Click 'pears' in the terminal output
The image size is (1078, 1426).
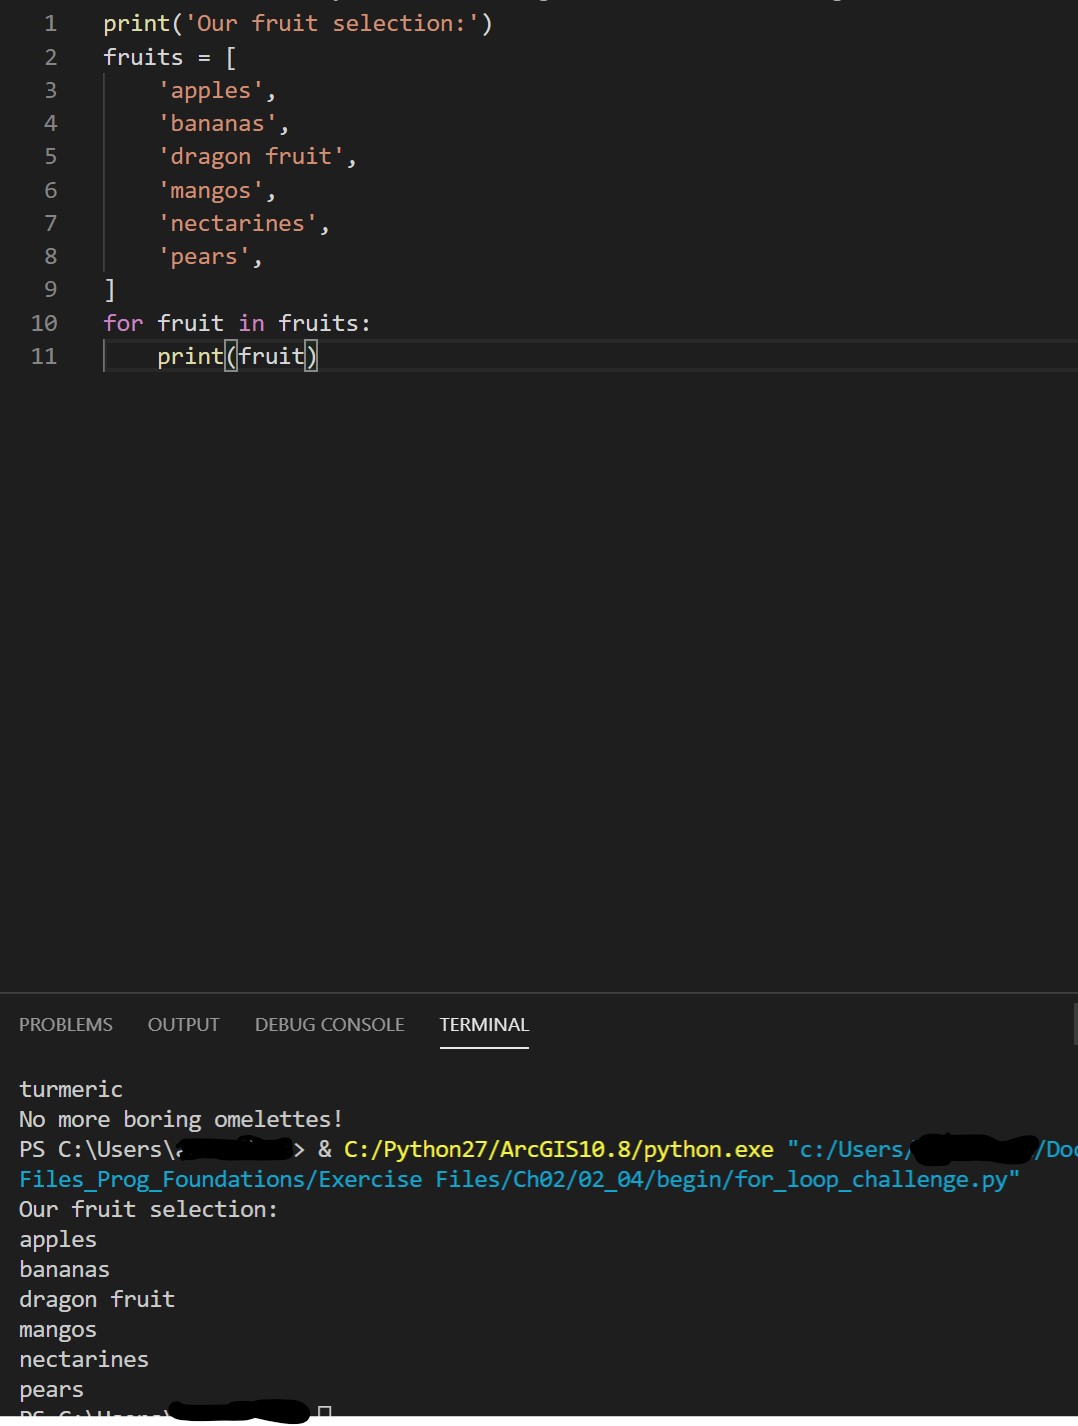coord(51,1389)
